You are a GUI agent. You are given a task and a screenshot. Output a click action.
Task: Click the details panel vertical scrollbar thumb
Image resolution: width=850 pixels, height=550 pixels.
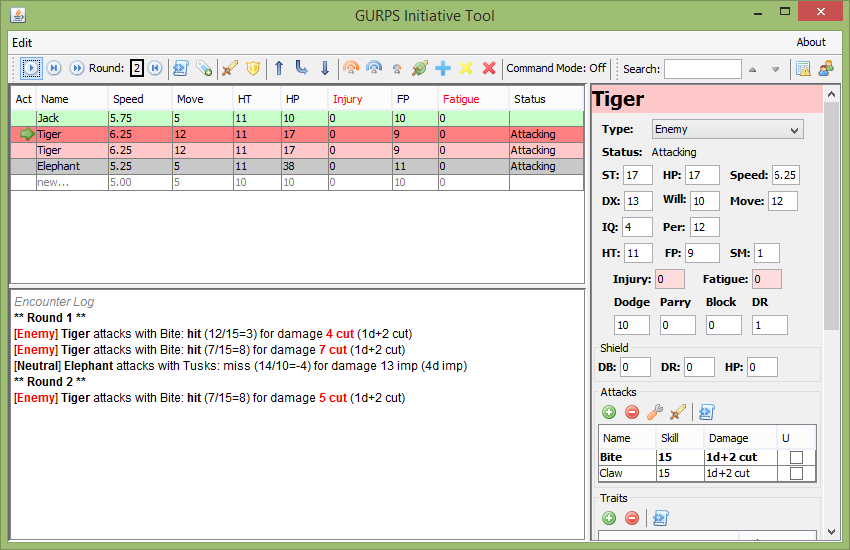832,216
